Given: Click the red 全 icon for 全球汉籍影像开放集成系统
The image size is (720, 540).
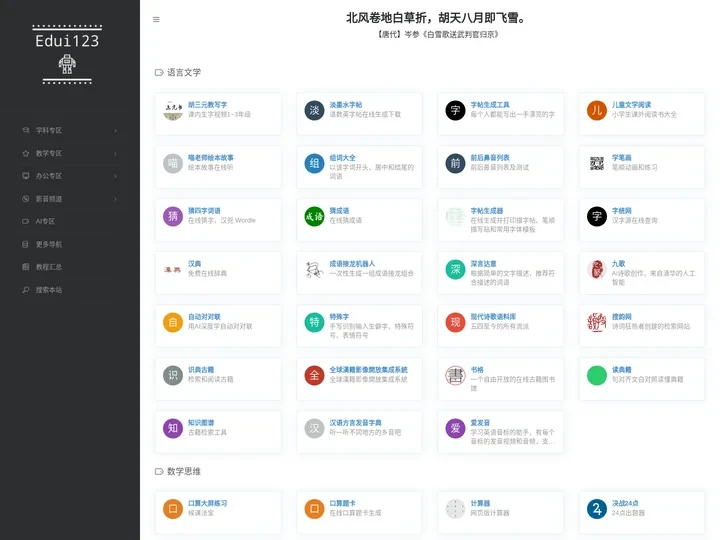Looking at the screenshot, I should pyautogui.click(x=314, y=375).
